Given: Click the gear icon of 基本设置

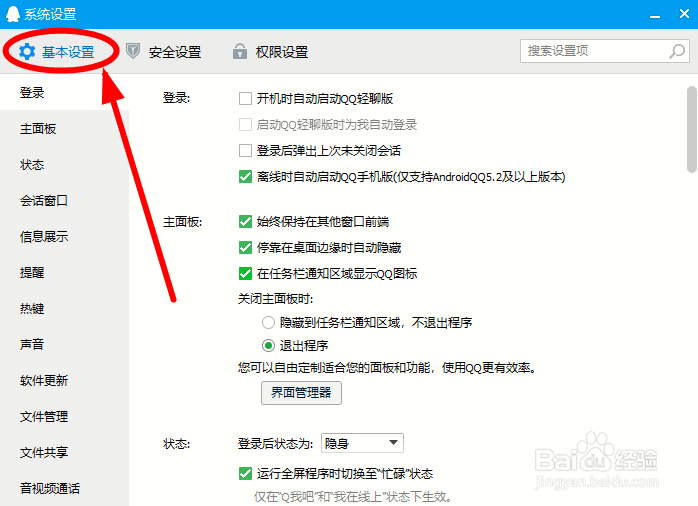Looking at the screenshot, I should pos(27,52).
